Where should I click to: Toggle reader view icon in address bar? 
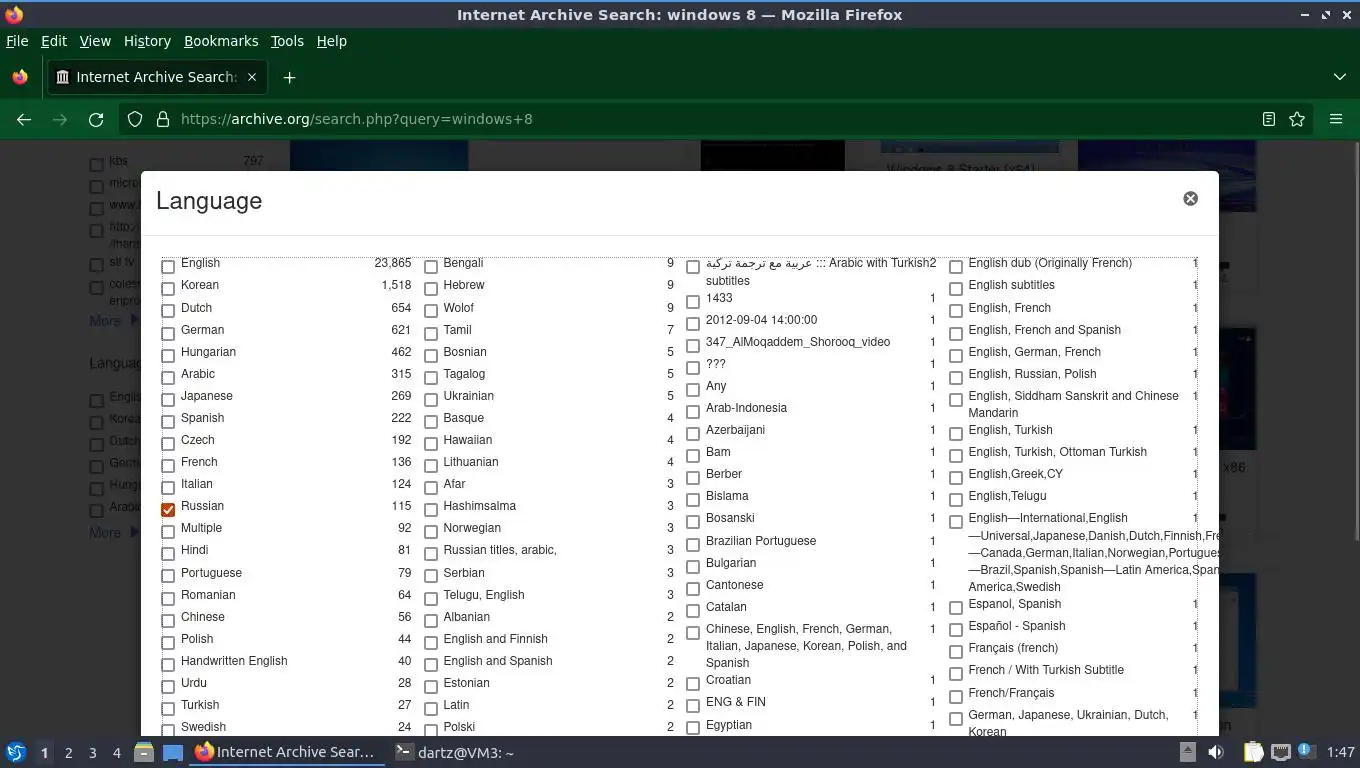pos(1269,119)
